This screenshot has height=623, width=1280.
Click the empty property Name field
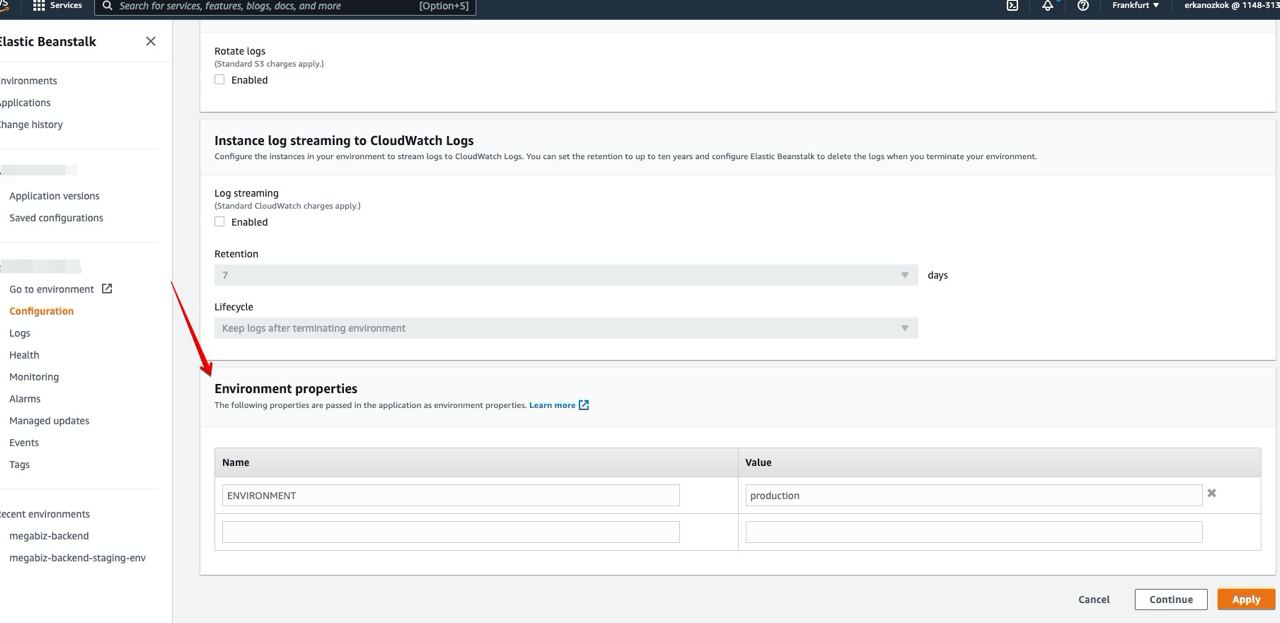pyautogui.click(x=451, y=532)
